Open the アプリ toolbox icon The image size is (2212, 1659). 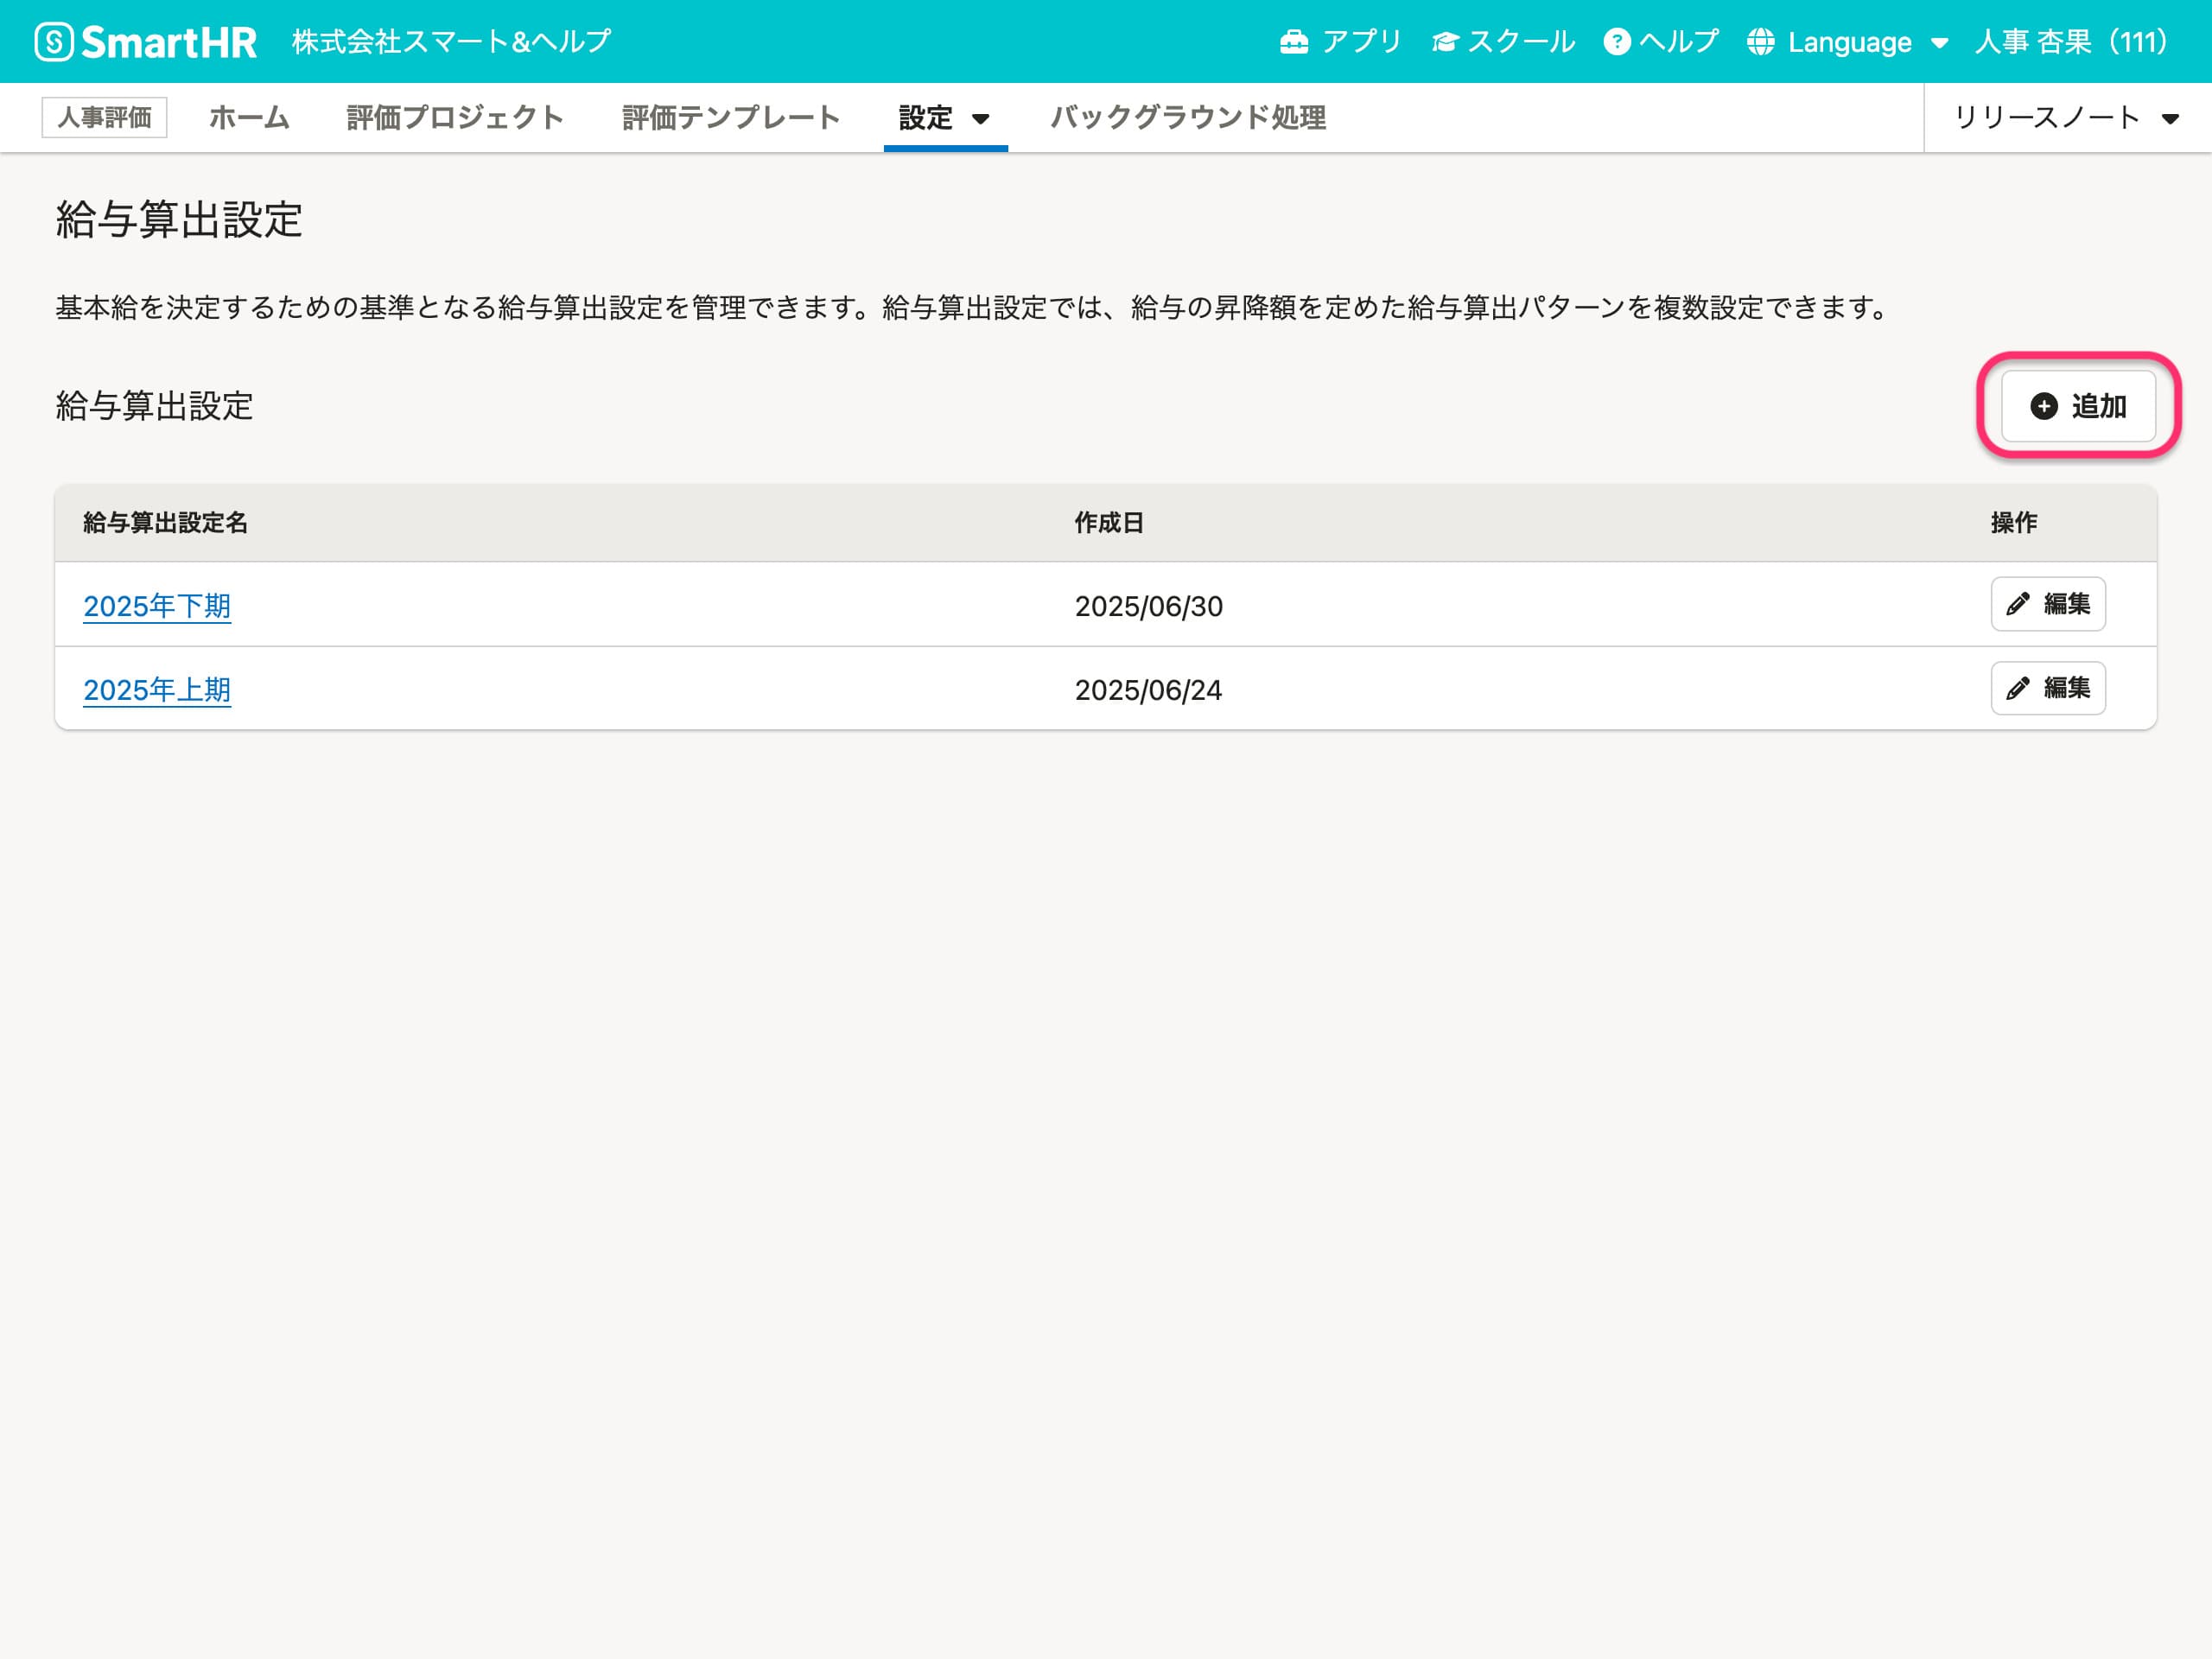1294,42
